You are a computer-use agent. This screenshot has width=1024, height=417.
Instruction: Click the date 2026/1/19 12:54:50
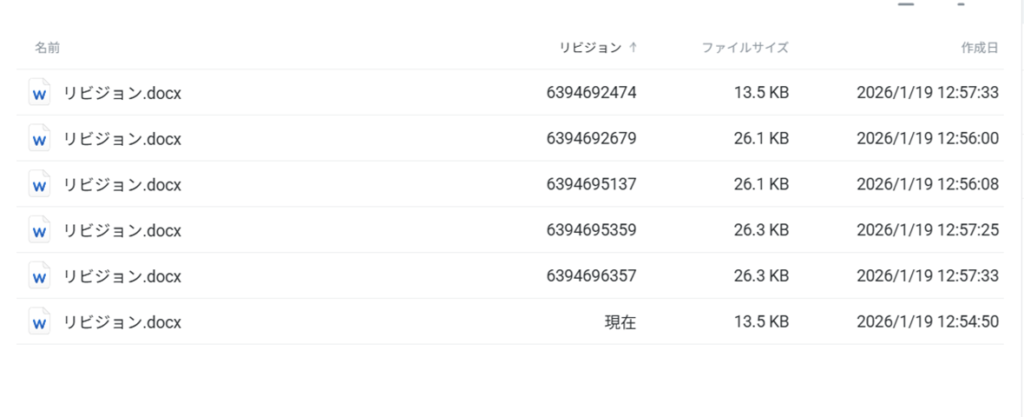pyautogui.click(x=927, y=322)
